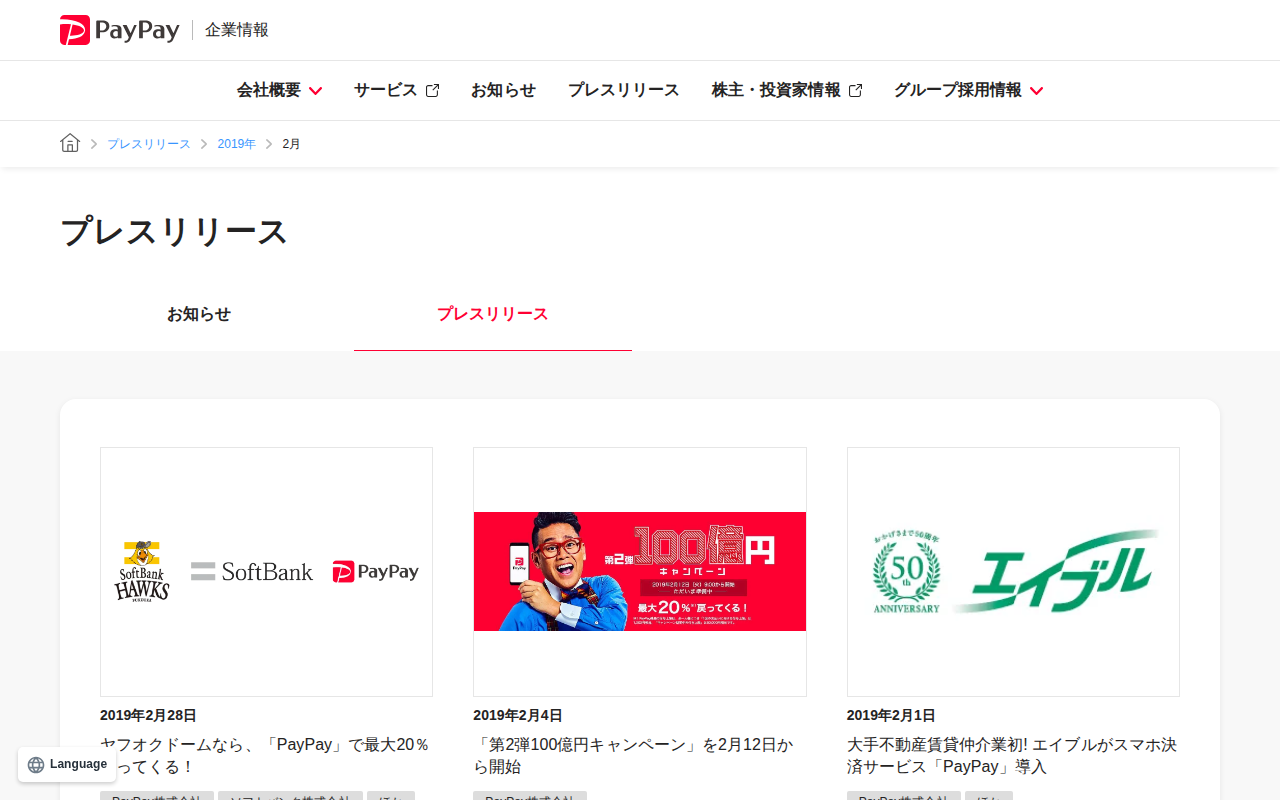Select the 2月 breadcrumb text

point(291,144)
